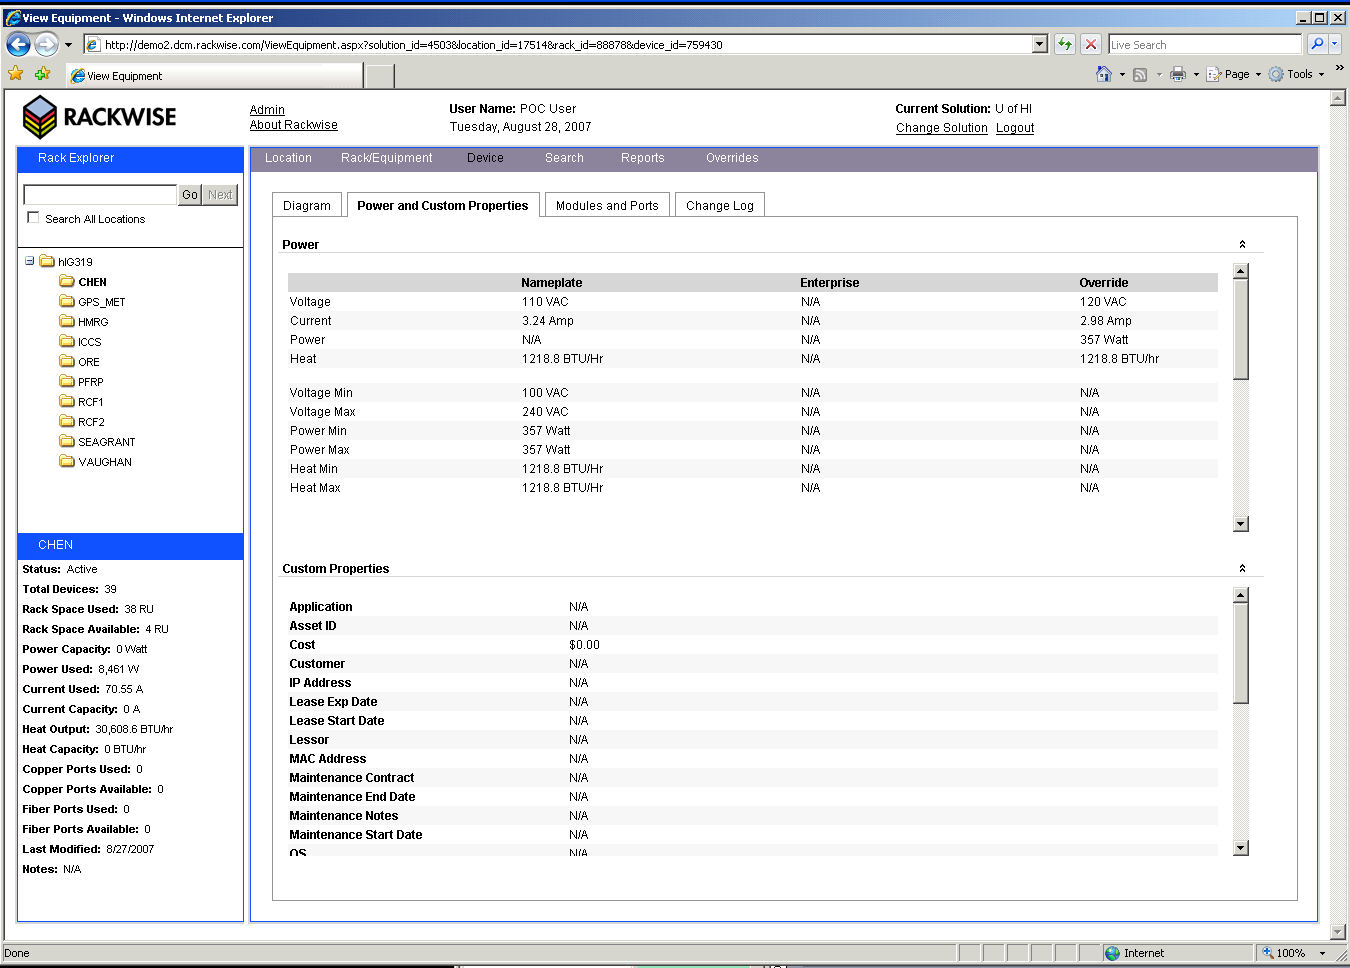Click the Live Search magnifier icon
1350x968 pixels.
(1317, 44)
